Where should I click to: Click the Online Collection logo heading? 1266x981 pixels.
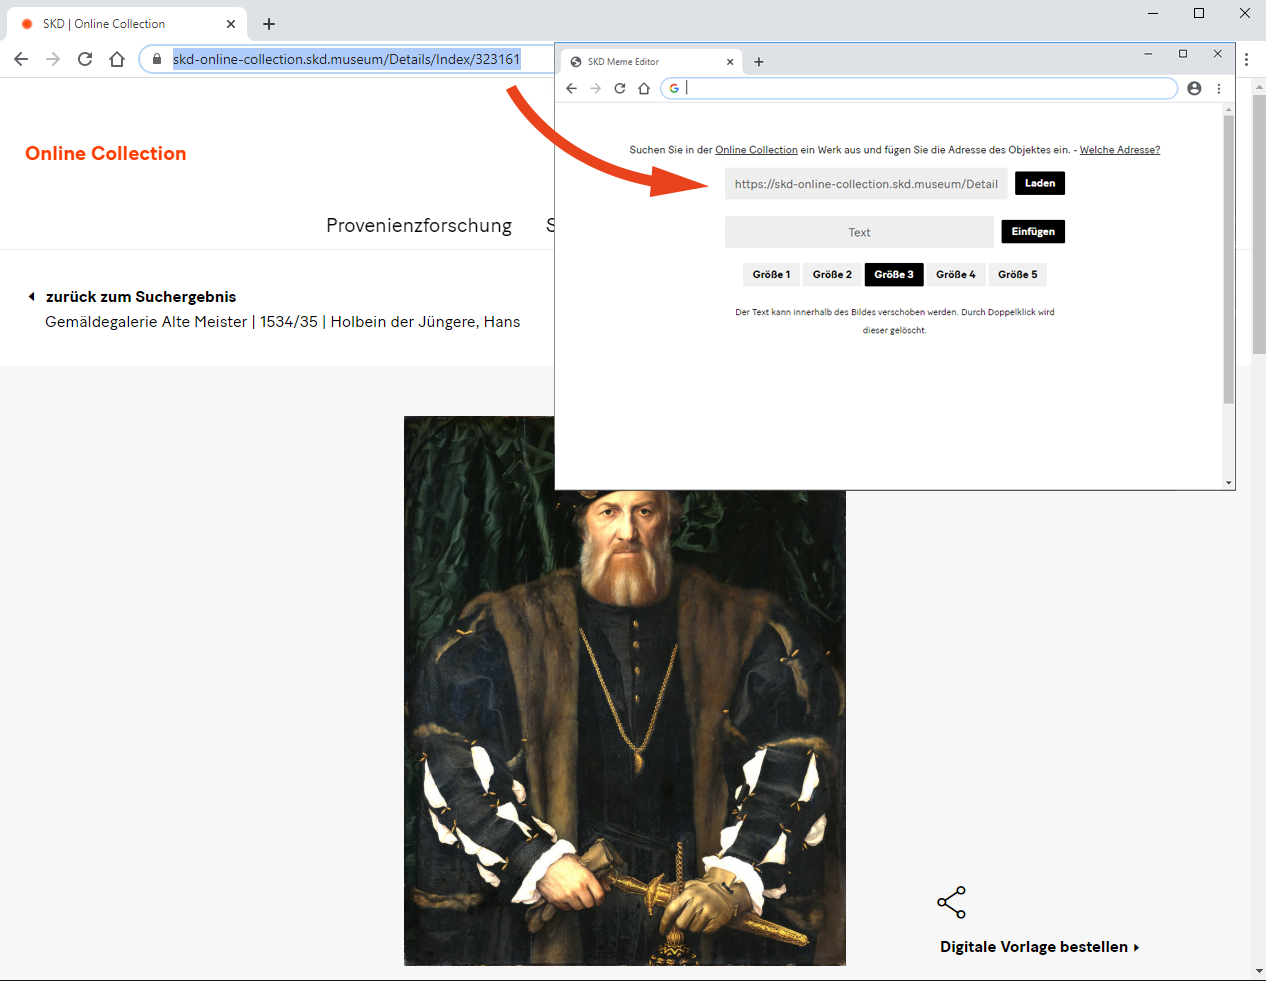(x=106, y=153)
